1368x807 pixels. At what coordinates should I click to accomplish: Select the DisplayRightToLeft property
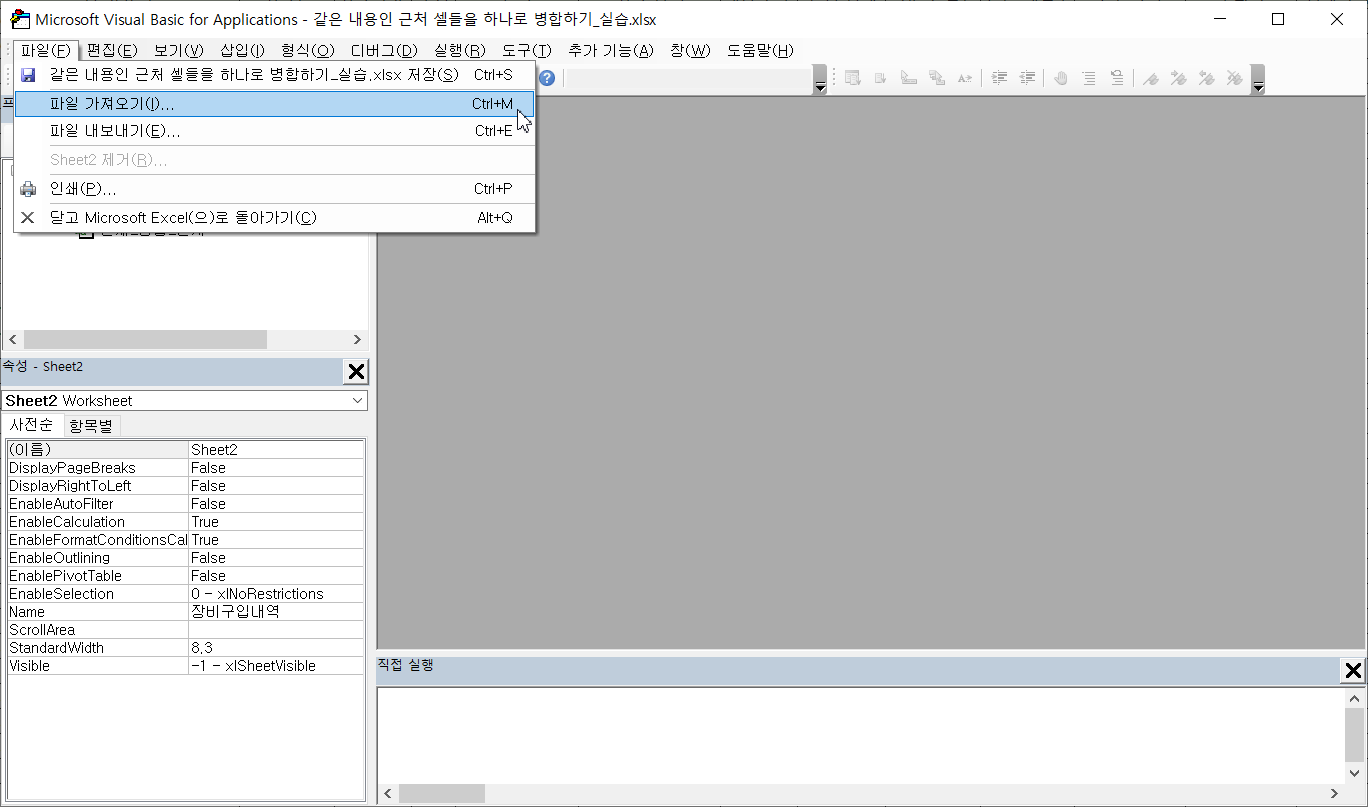pyautogui.click(x=185, y=485)
